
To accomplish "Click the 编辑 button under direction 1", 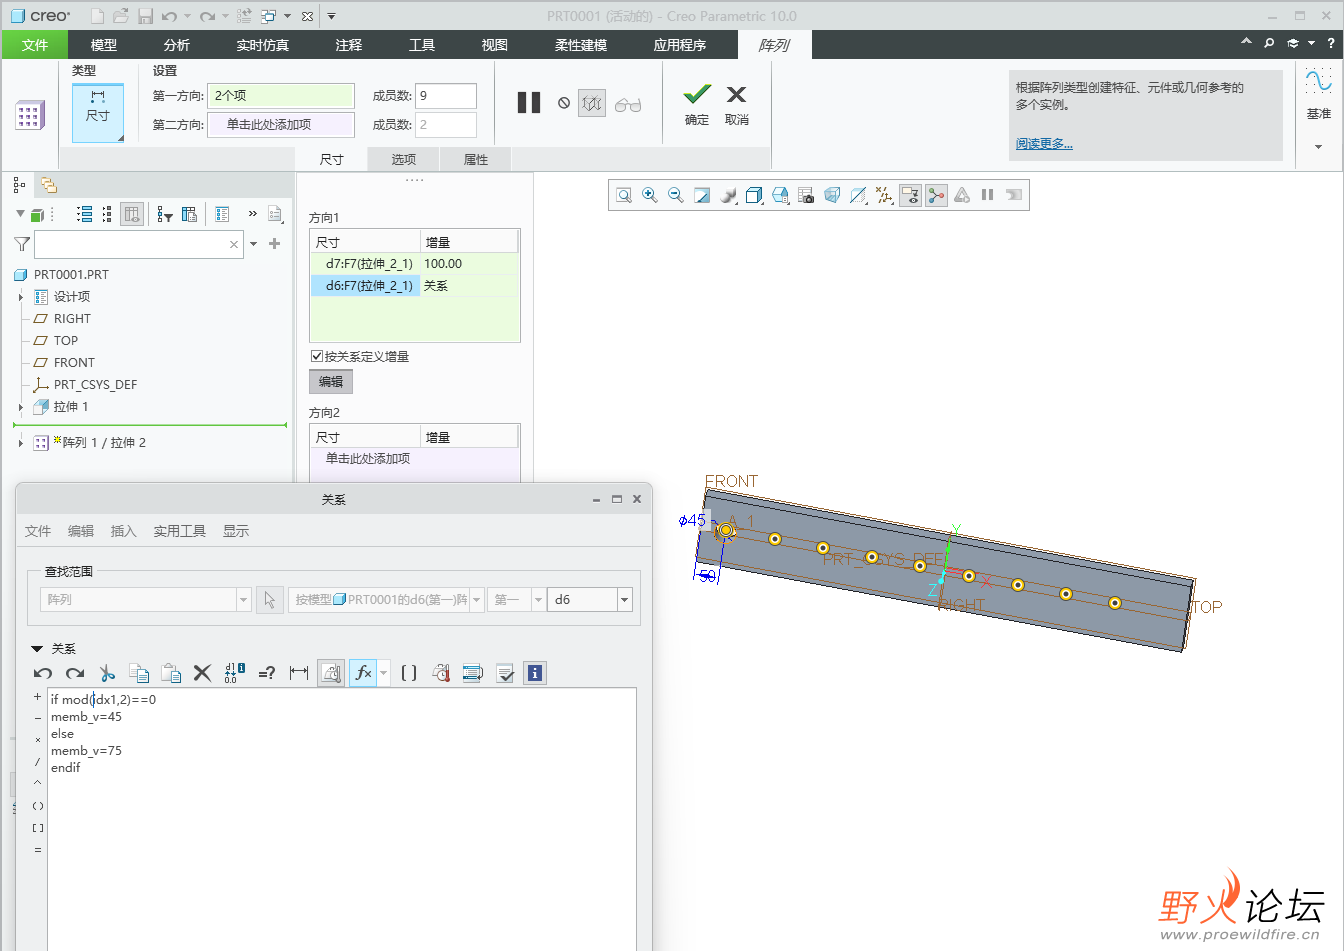I will (x=331, y=382).
